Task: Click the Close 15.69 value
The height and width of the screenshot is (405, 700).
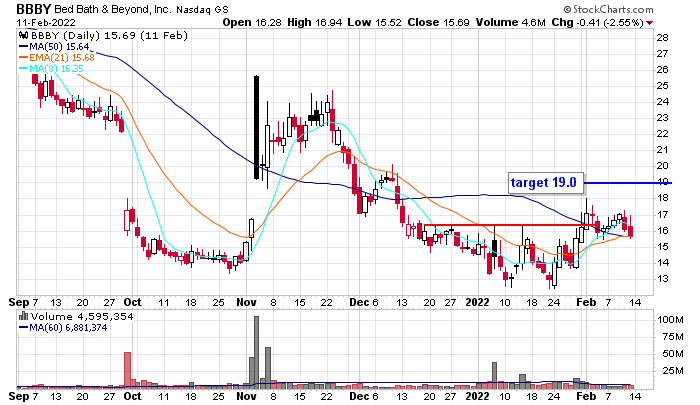Action: (438, 22)
